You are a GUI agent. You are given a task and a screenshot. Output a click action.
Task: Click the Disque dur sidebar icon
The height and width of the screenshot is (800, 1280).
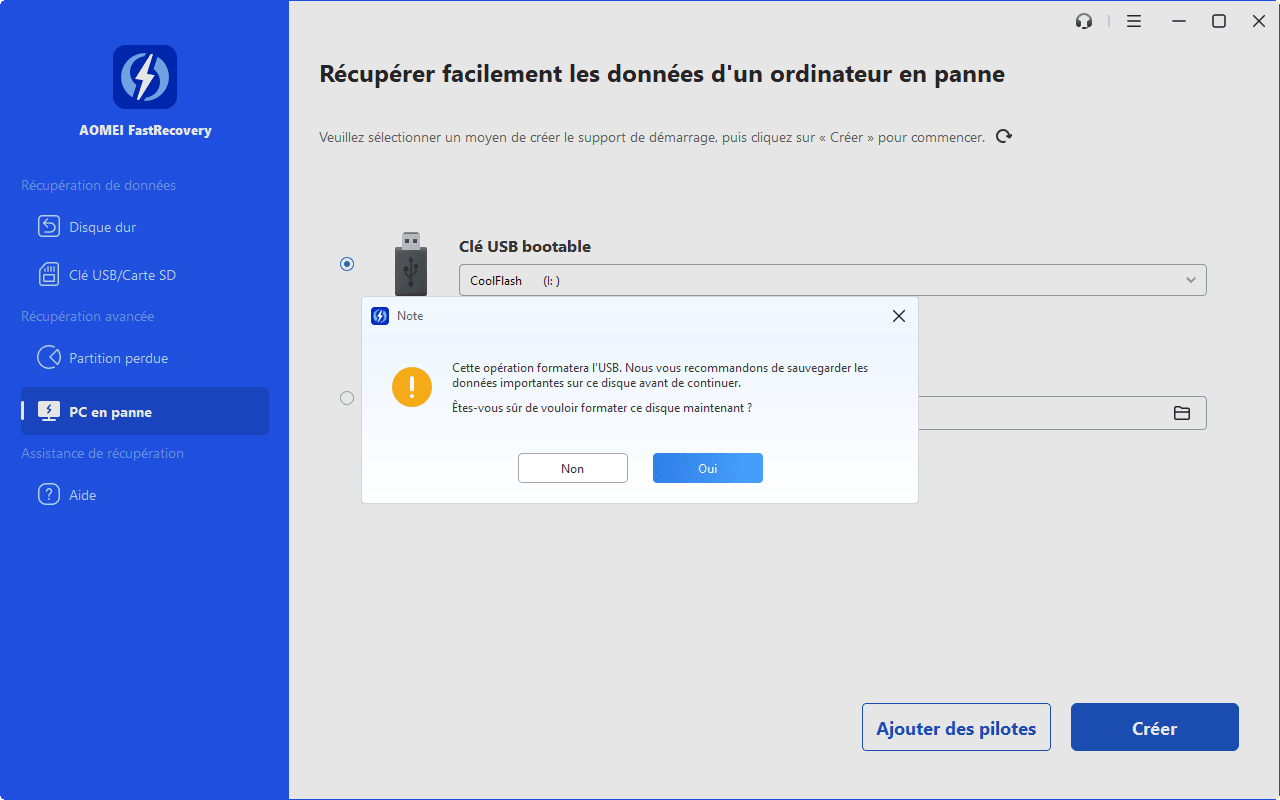tap(49, 227)
